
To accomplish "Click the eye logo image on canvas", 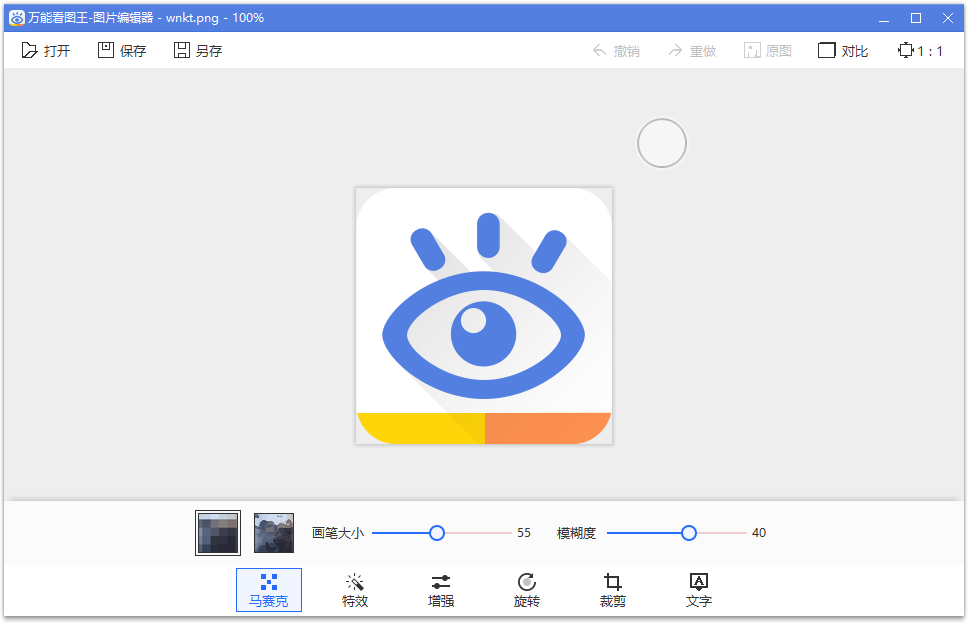I will [x=484, y=316].
